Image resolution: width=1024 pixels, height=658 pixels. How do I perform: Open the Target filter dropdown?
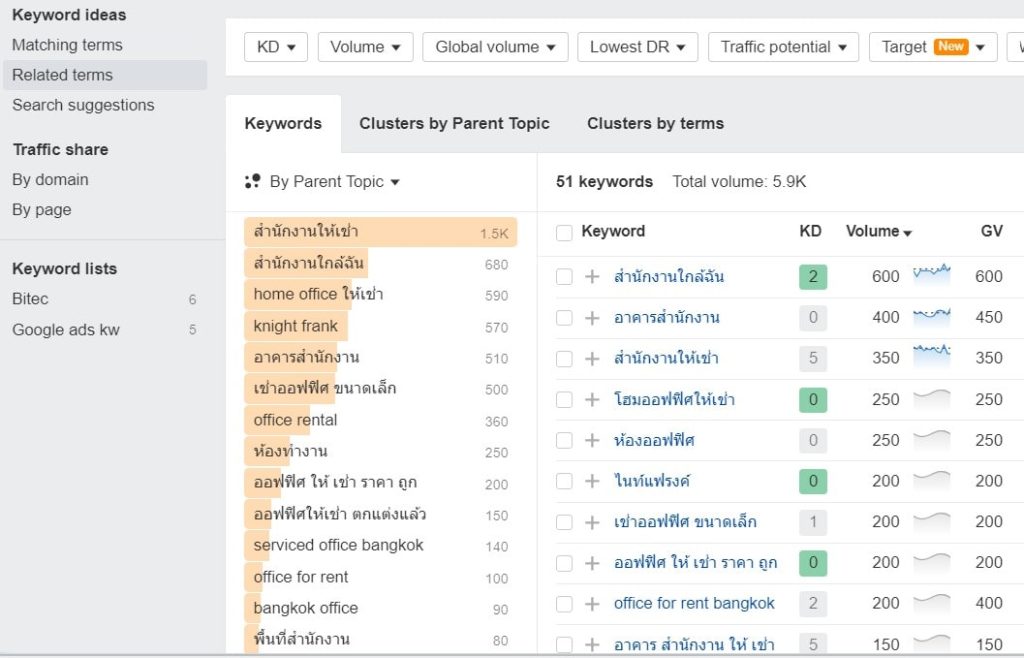933,47
